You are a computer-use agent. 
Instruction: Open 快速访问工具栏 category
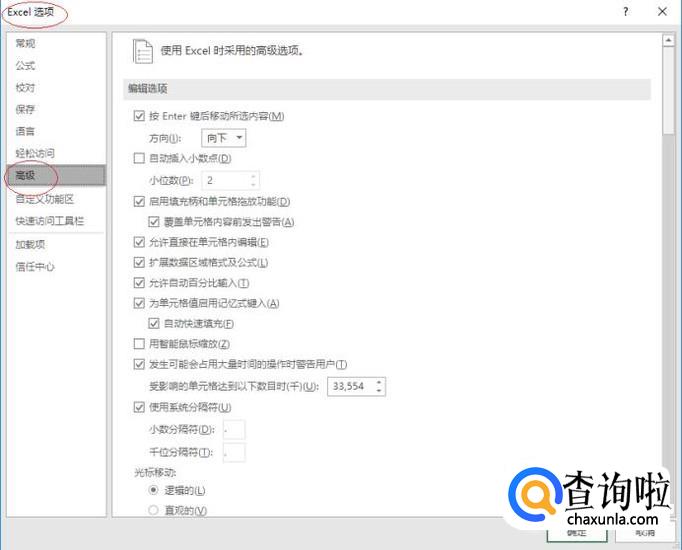(50, 221)
